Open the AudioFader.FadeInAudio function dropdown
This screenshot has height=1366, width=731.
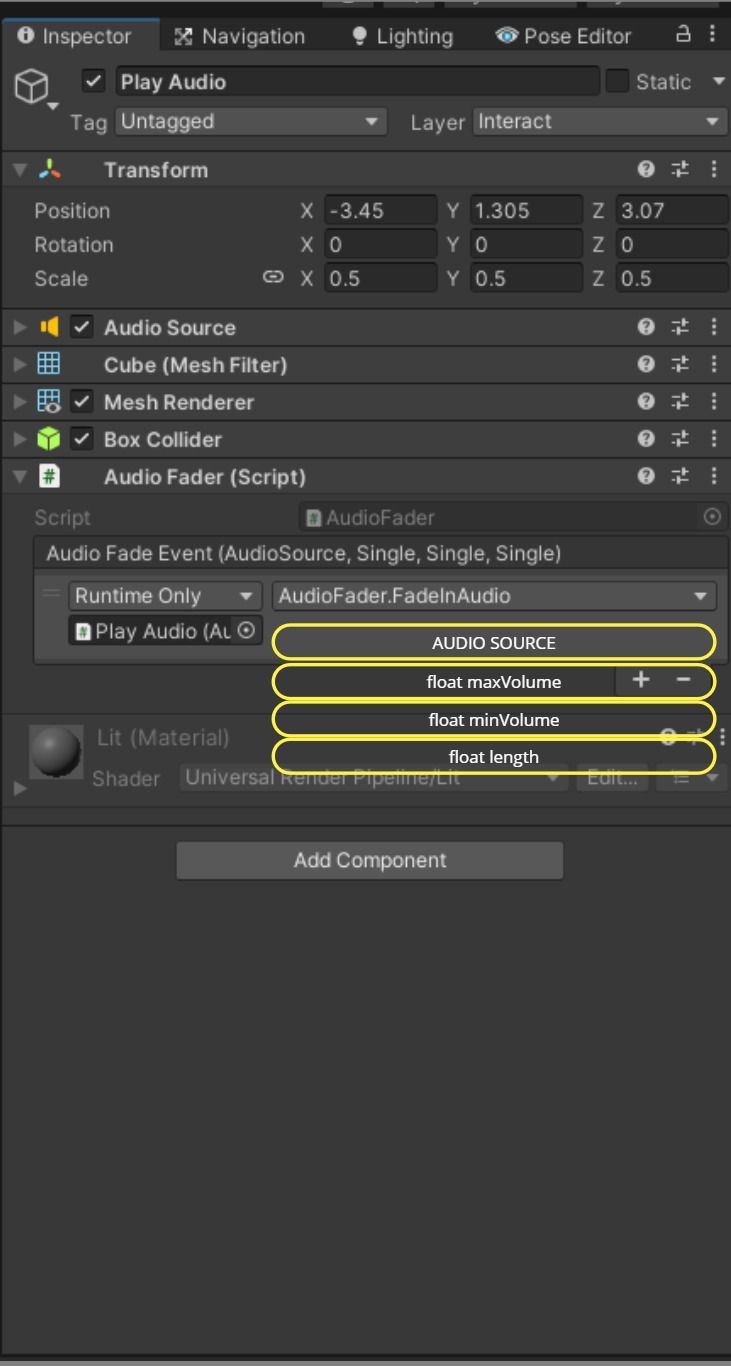point(494,596)
